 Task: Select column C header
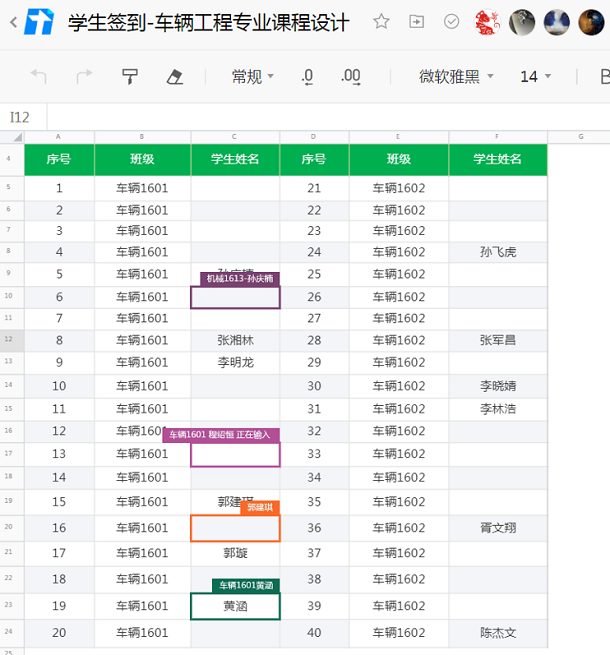pyautogui.click(x=235, y=136)
